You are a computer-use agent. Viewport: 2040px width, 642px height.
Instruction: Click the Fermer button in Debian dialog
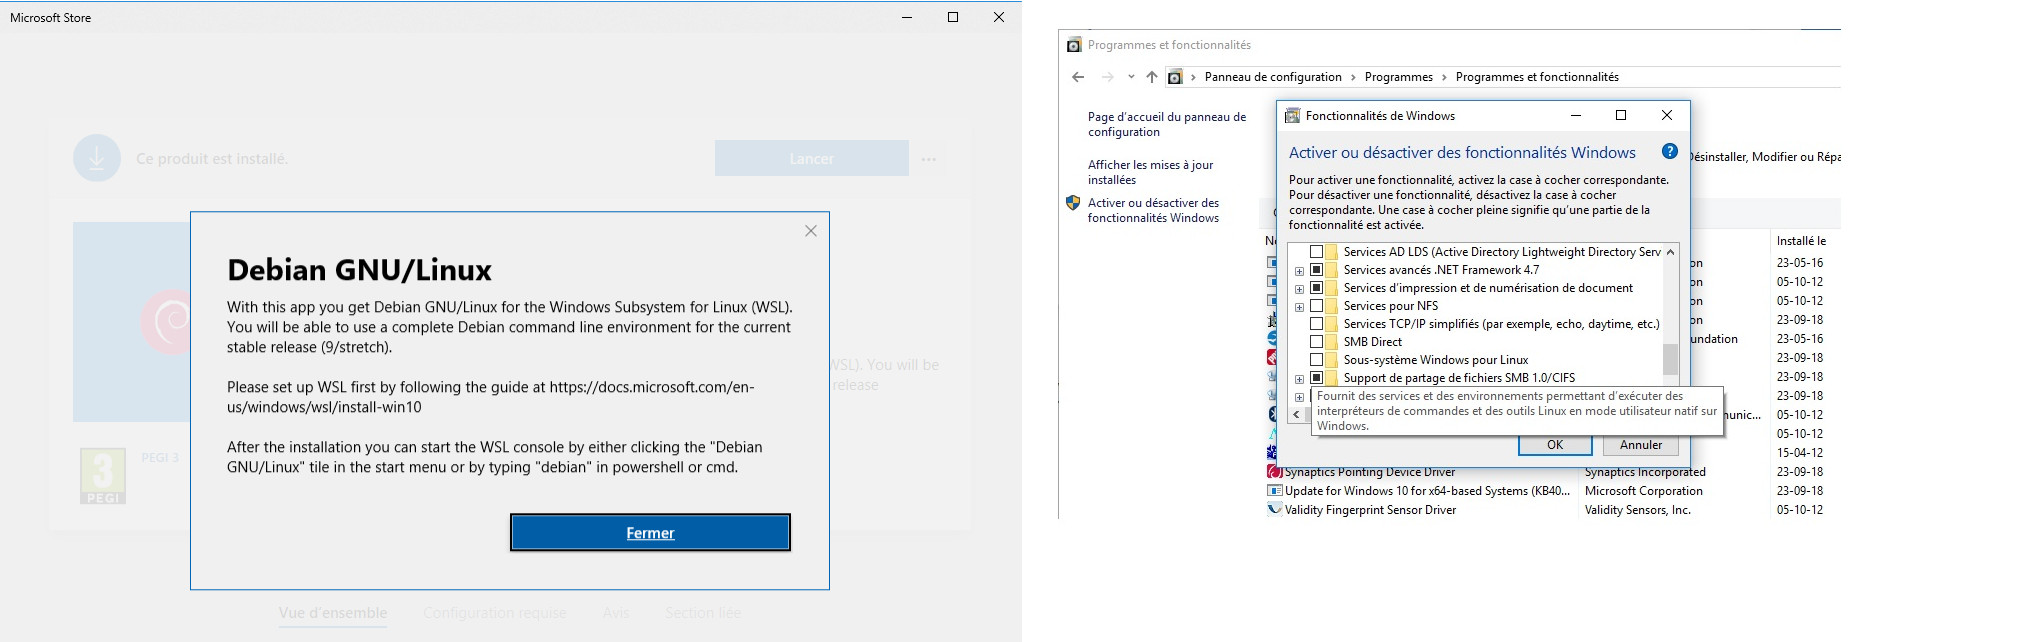tap(650, 533)
